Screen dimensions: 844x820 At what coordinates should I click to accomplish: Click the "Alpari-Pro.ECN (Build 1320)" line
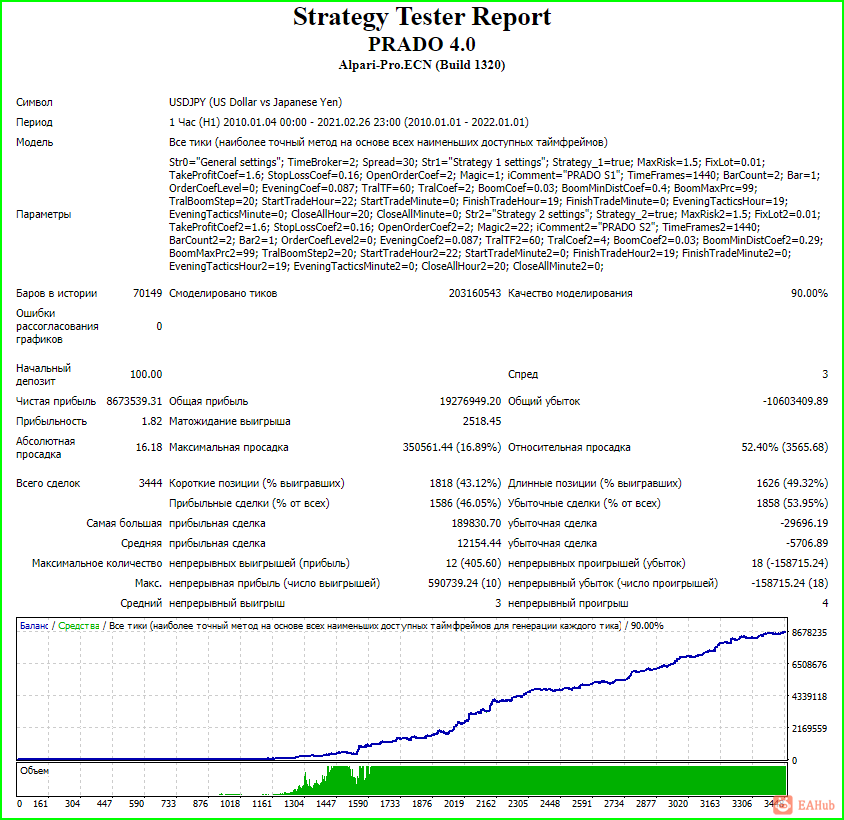[421, 65]
